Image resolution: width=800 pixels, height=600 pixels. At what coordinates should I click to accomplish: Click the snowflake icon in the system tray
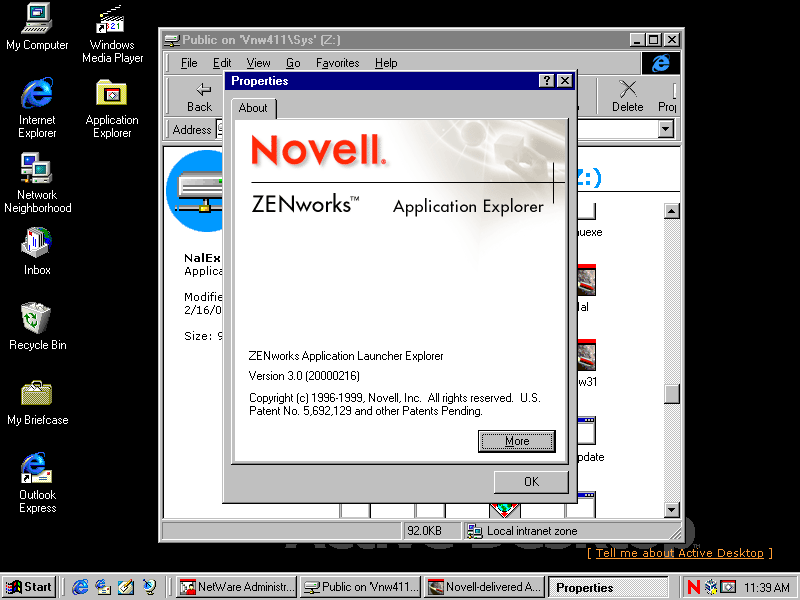coord(711,587)
